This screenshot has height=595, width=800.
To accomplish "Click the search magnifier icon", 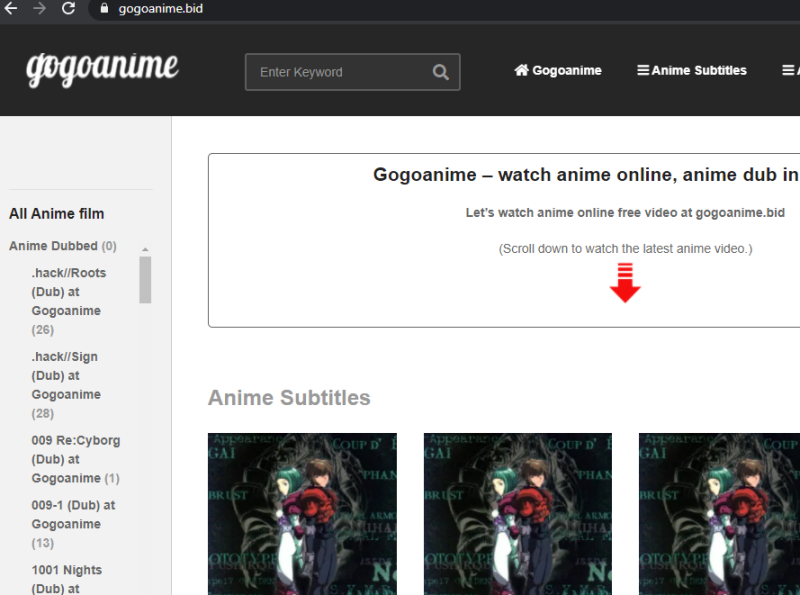I will pyautogui.click(x=440, y=72).
